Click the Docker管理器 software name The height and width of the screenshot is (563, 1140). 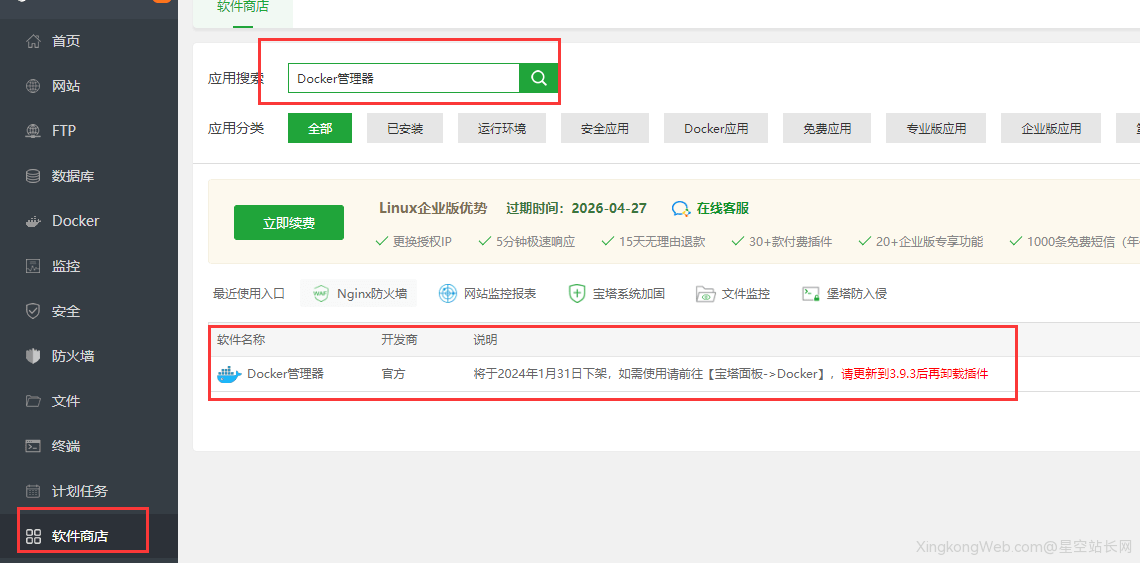(x=285, y=375)
